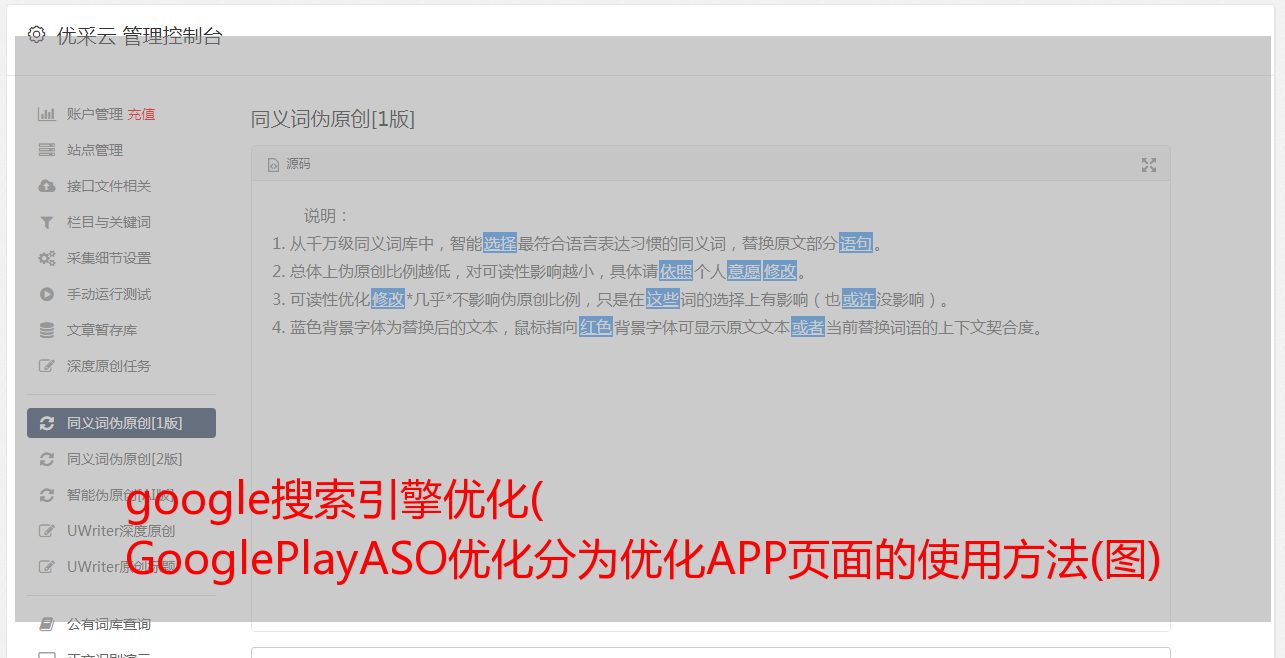Click the highlighted word 或者

pyautogui.click(x=808, y=327)
